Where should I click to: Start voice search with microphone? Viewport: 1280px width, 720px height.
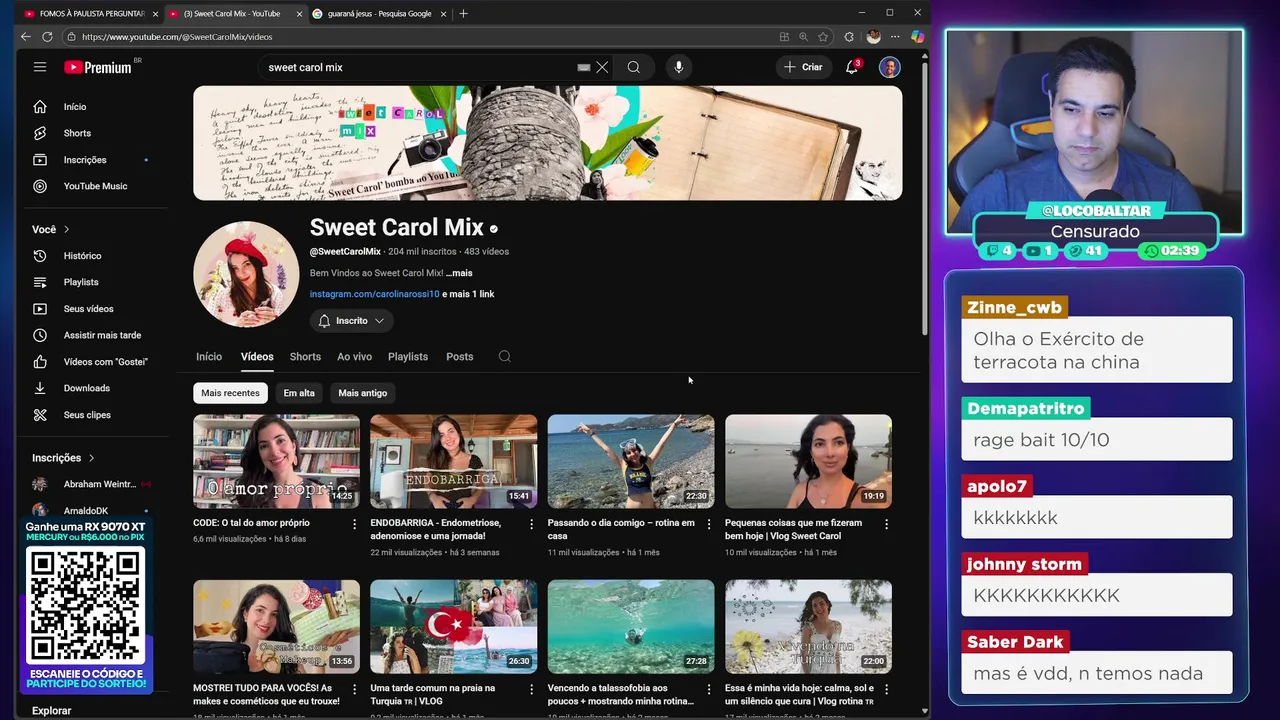point(678,67)
